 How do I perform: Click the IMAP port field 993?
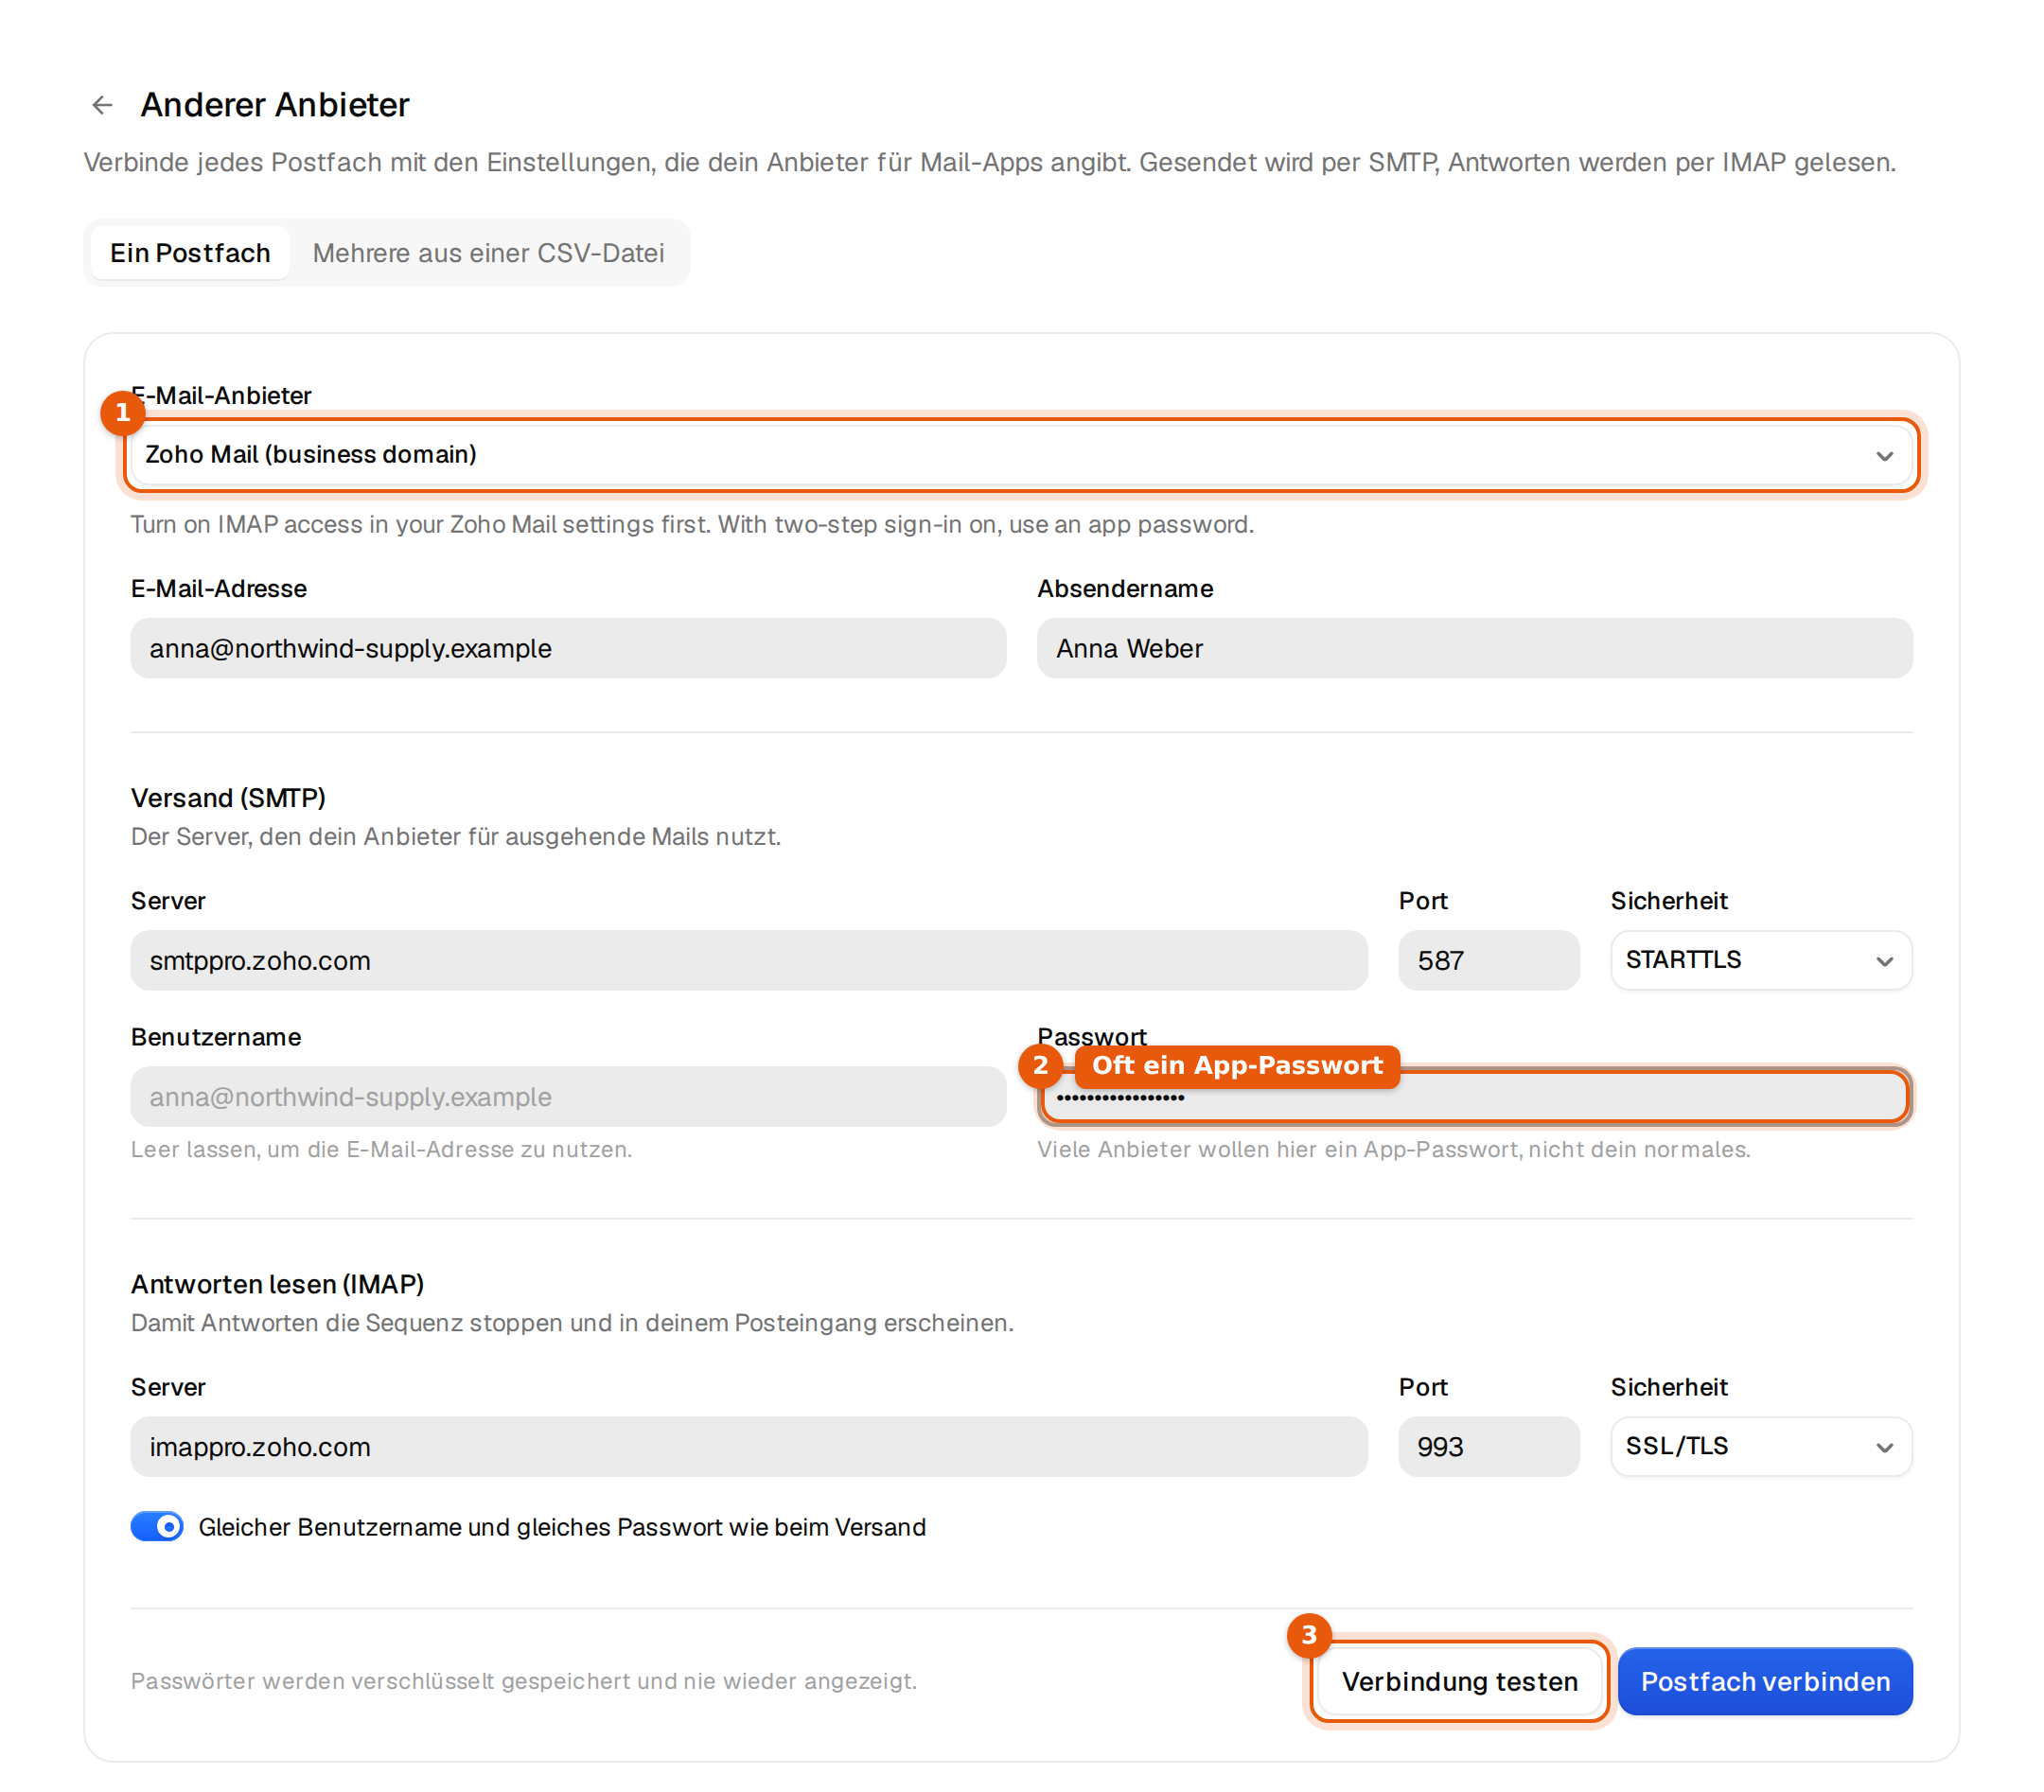1488,1446
